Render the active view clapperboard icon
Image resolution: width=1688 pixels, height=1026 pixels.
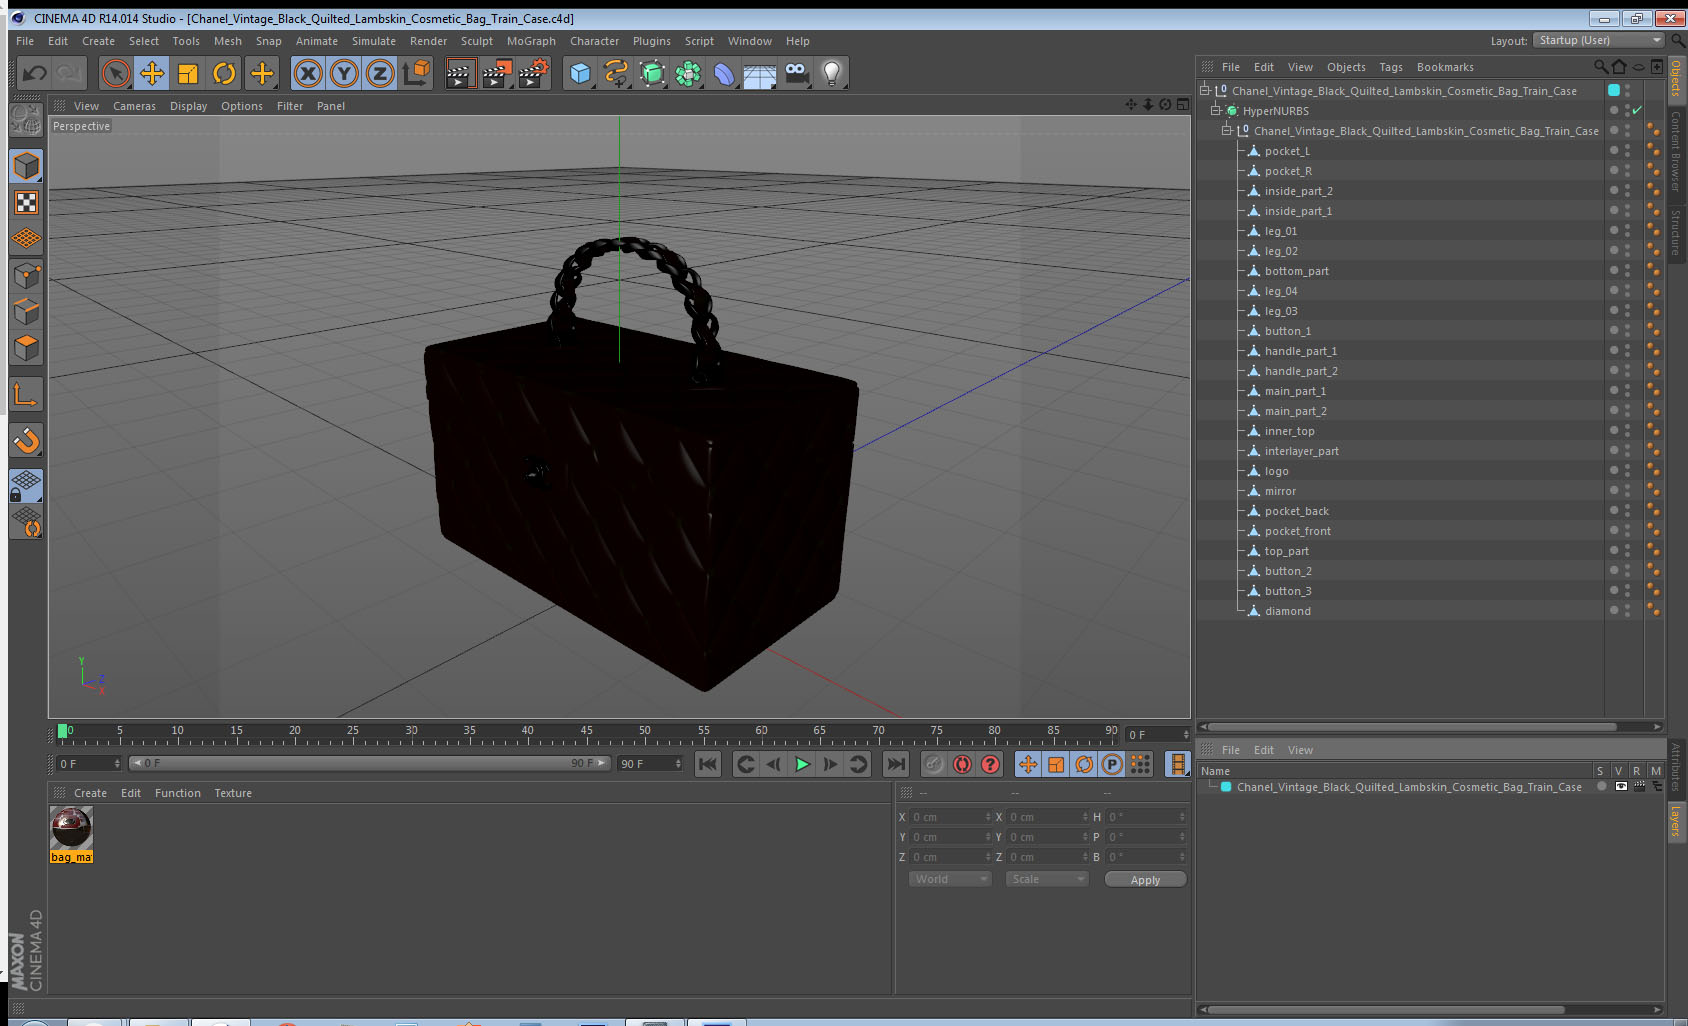(459, 73)
